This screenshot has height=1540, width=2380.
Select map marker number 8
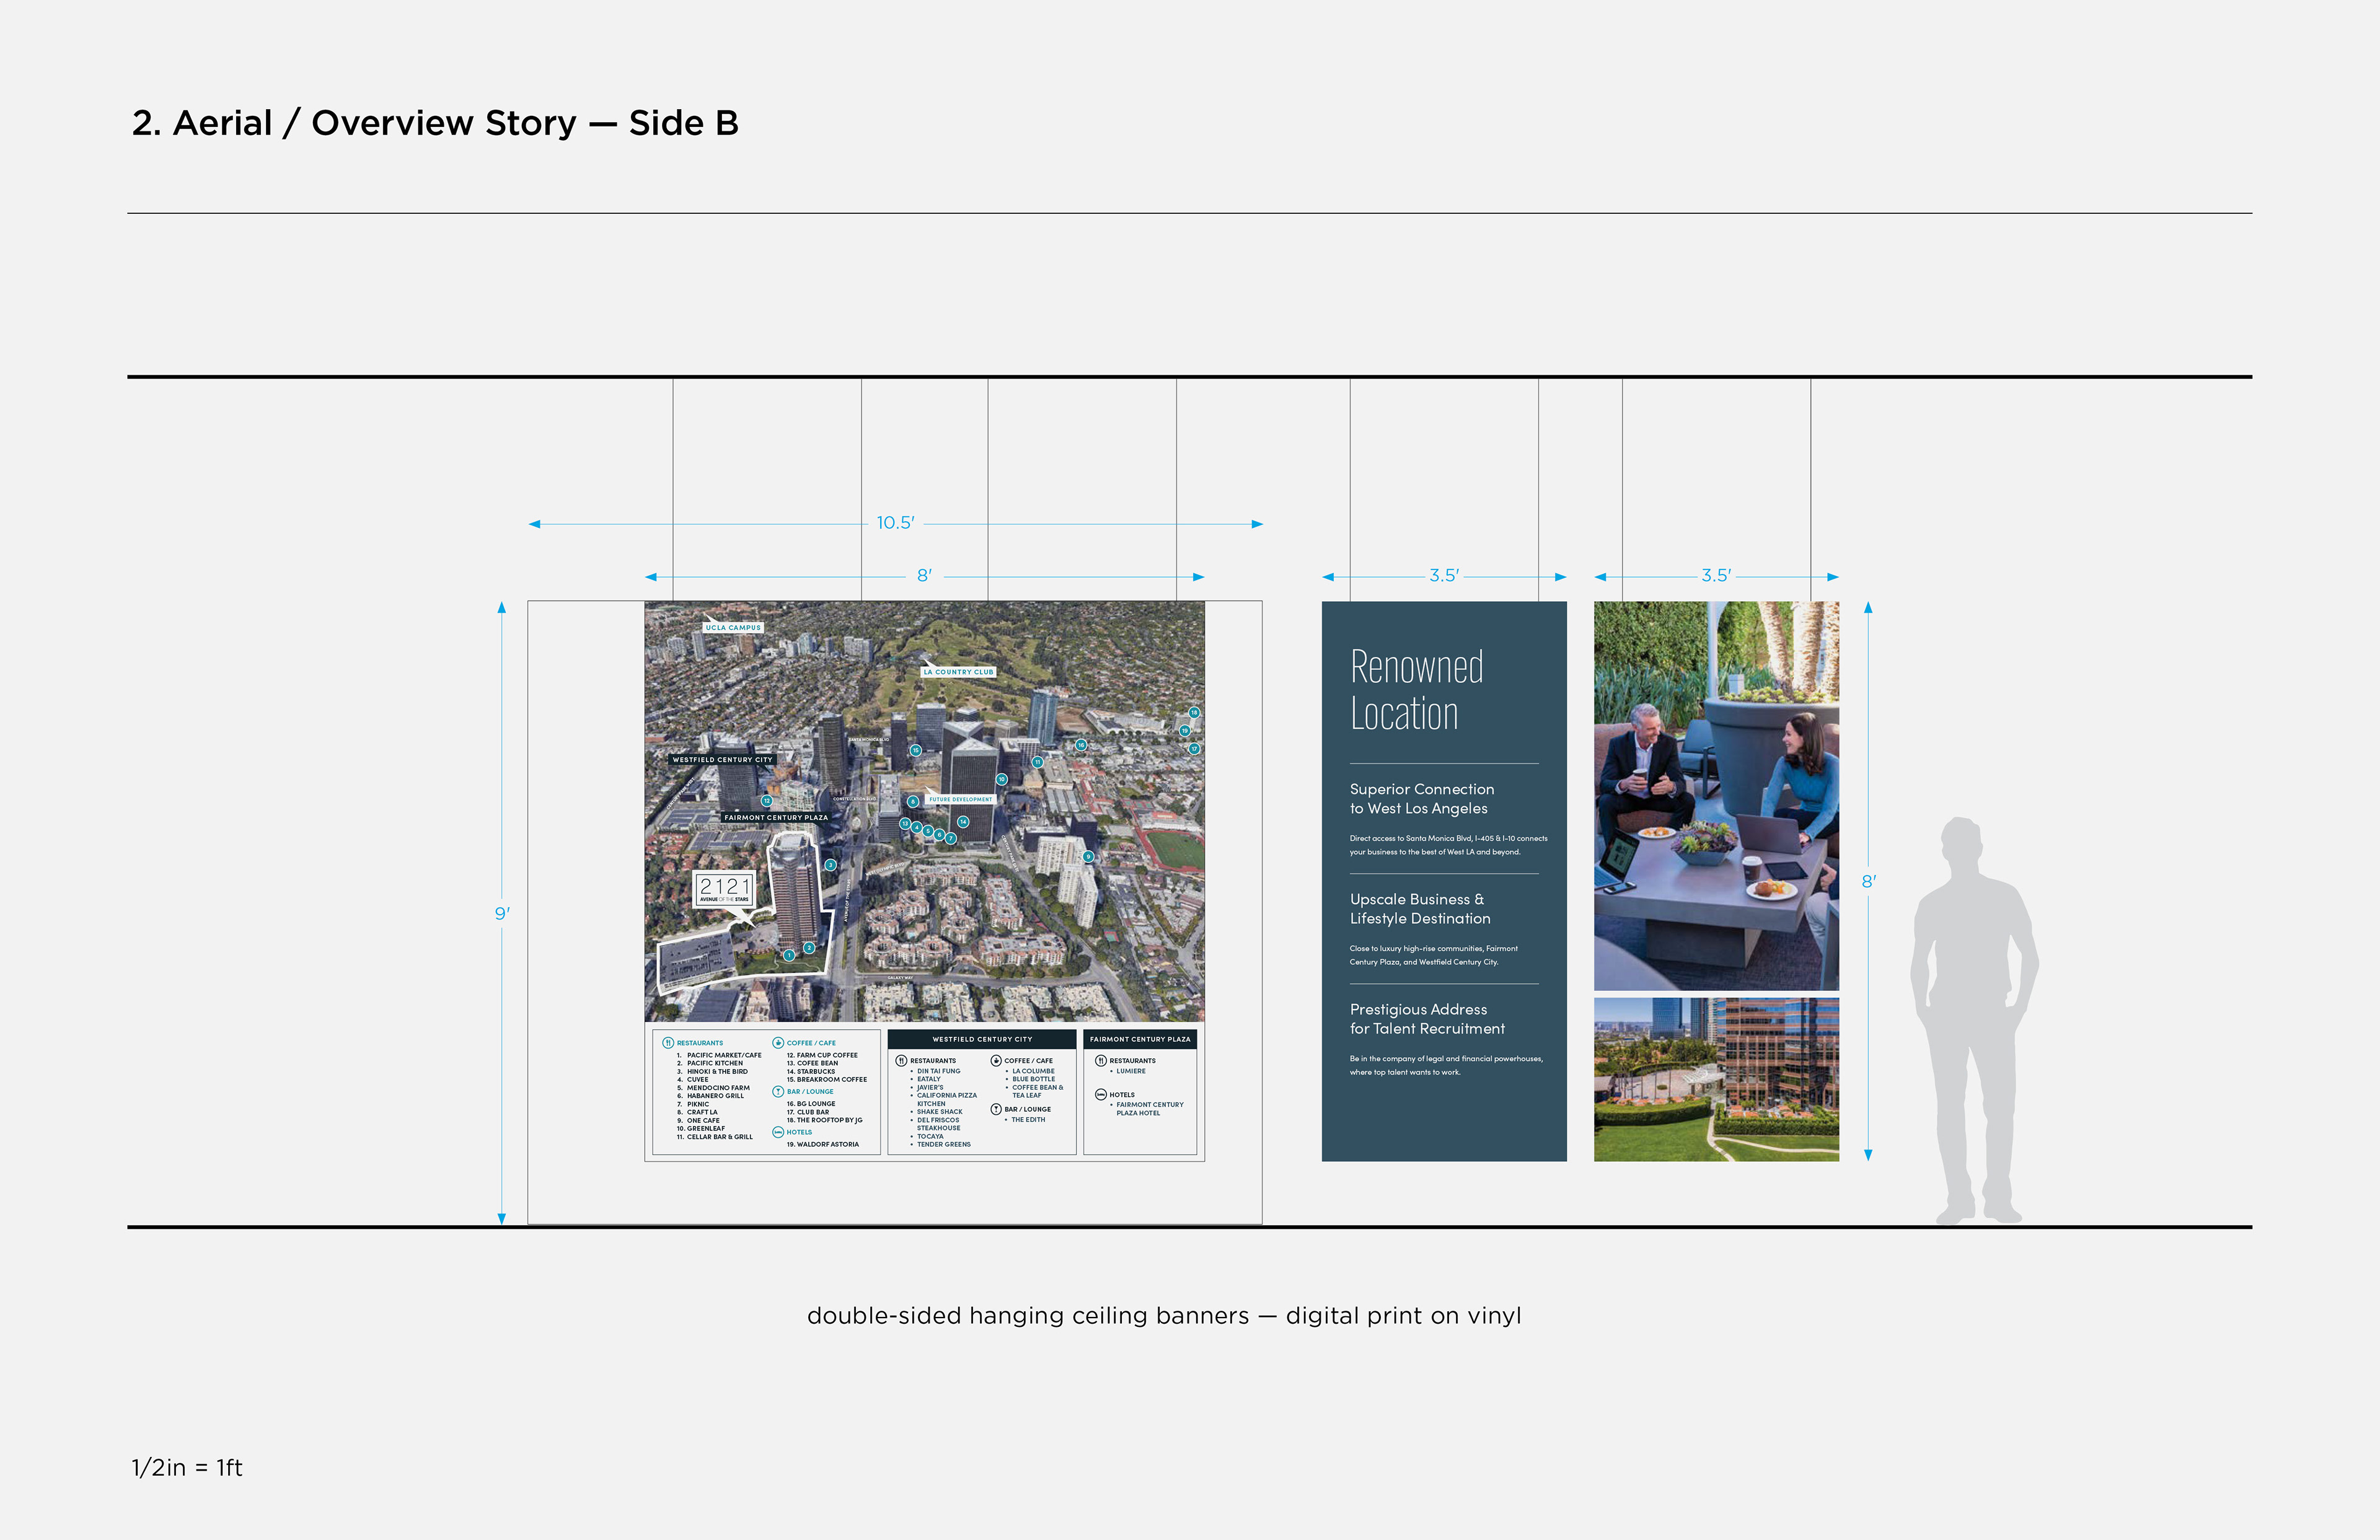point(913,802)
